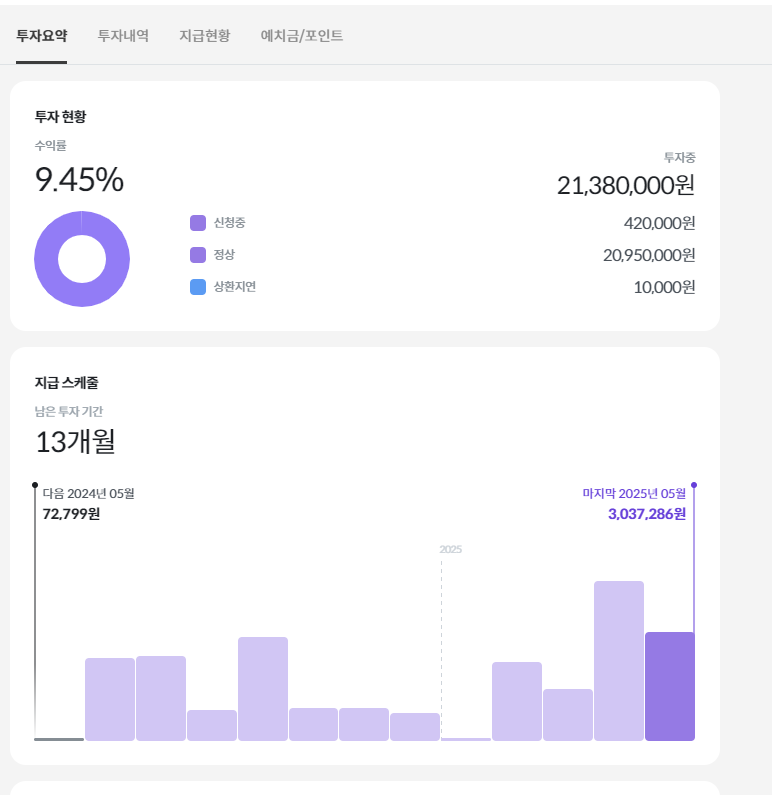The height and width of the screenshot is (795, 772).
Task: Open the 투자내역 tab
Action: click(x=123, y=36)
